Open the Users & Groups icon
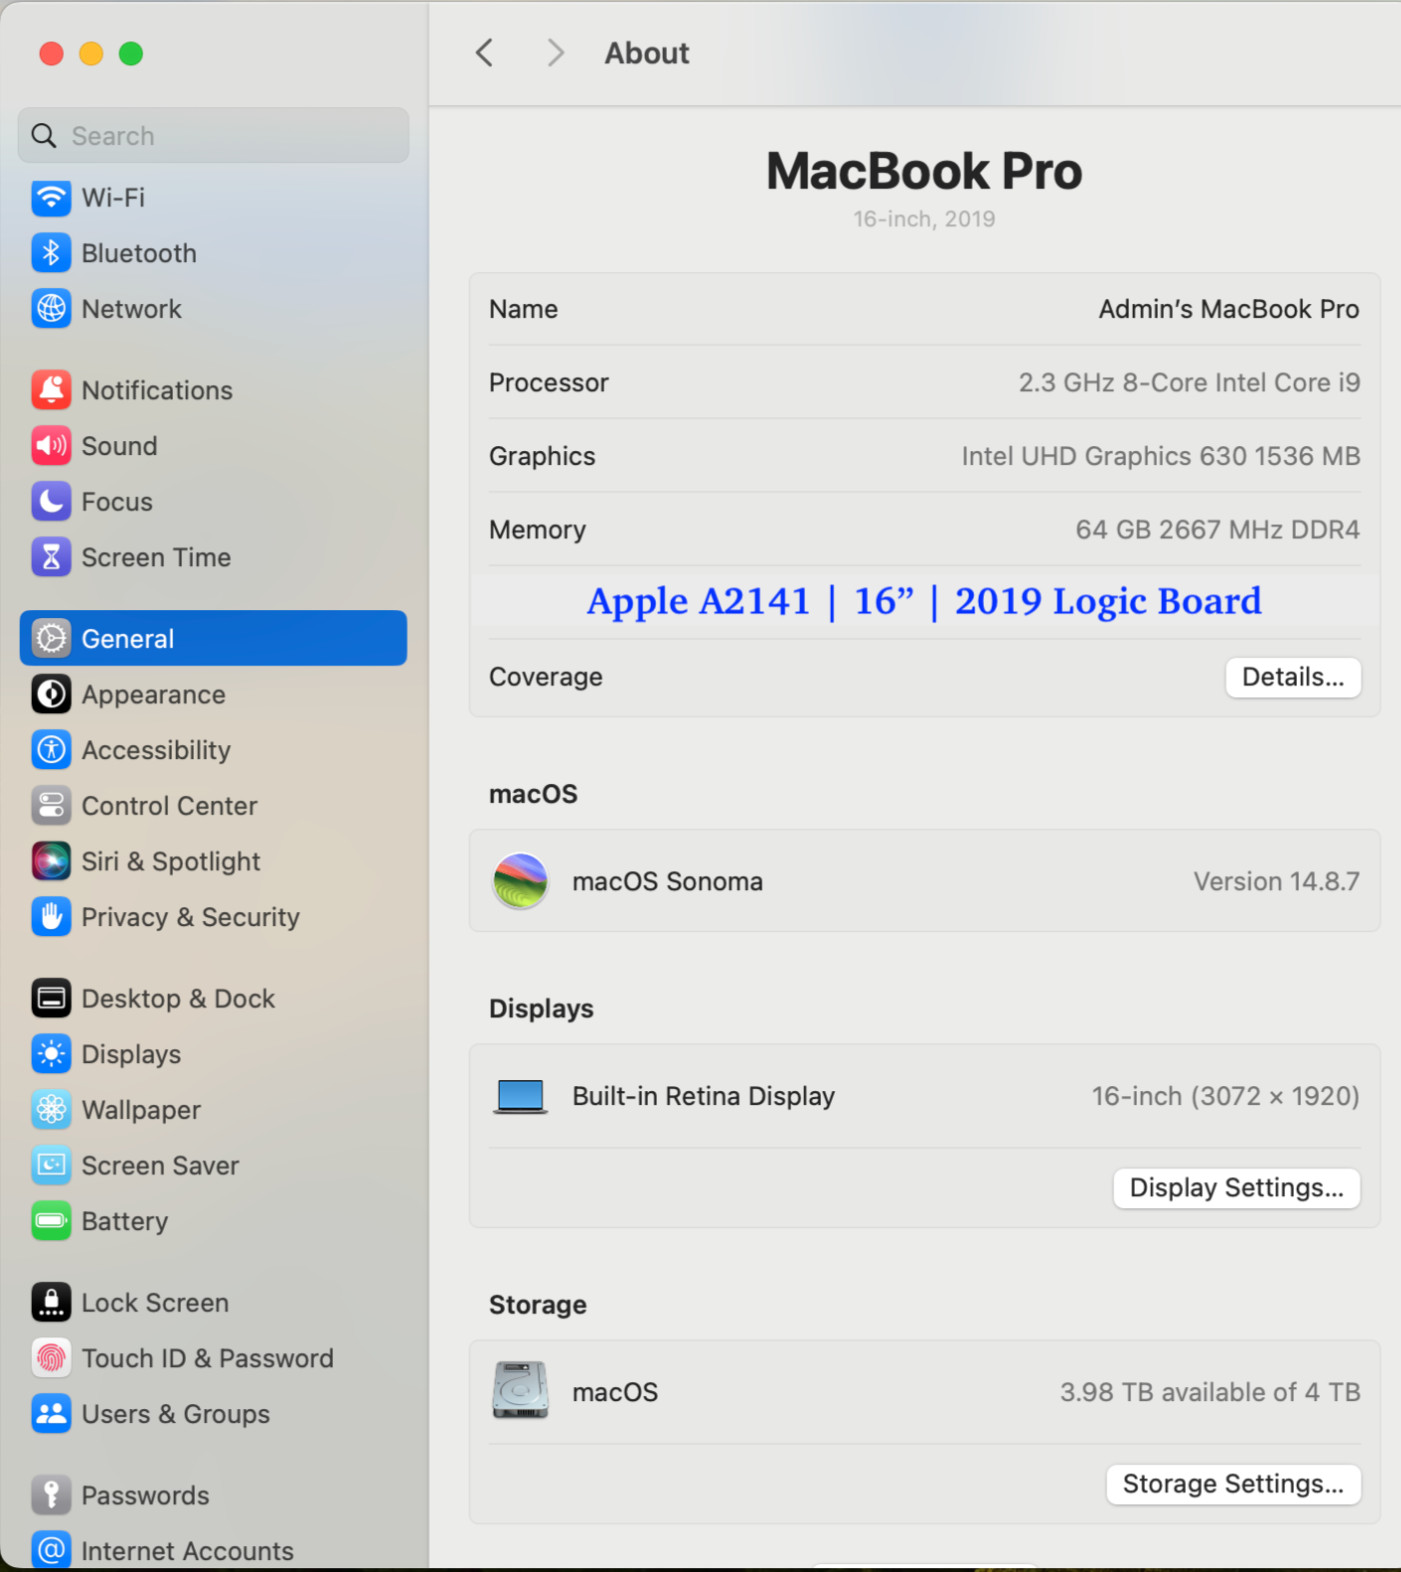 tap(51, 1414)
